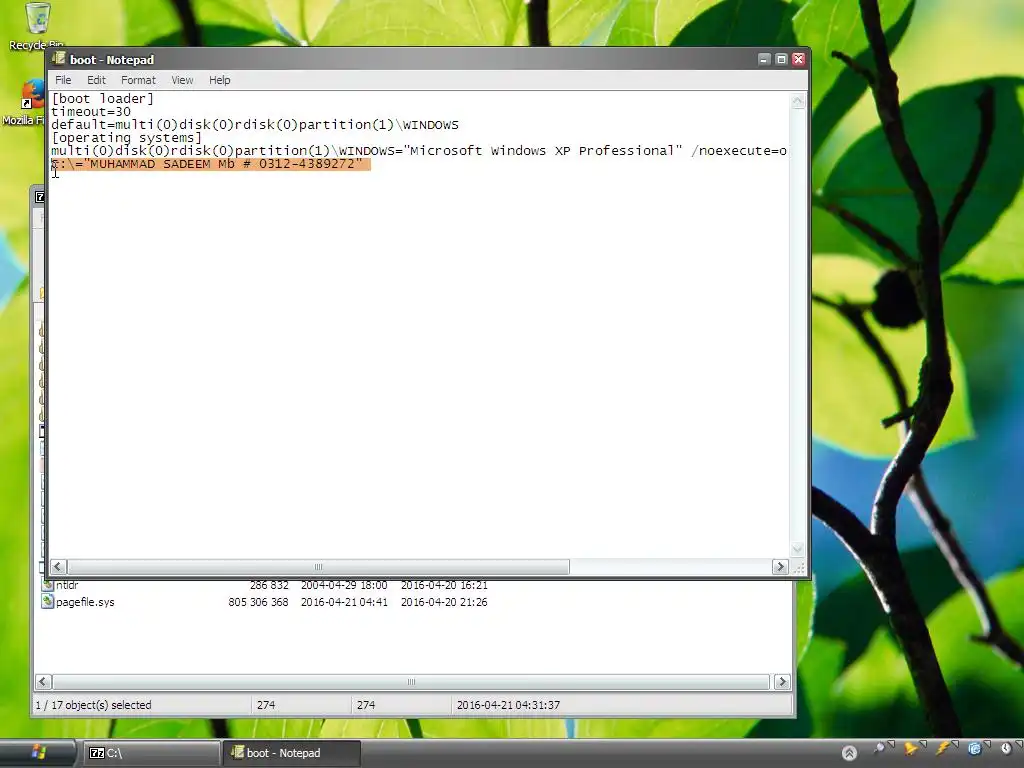Click the Notepad title bar icon
The height and width of the screenshot is (768, 1024).
coord(59,59)
